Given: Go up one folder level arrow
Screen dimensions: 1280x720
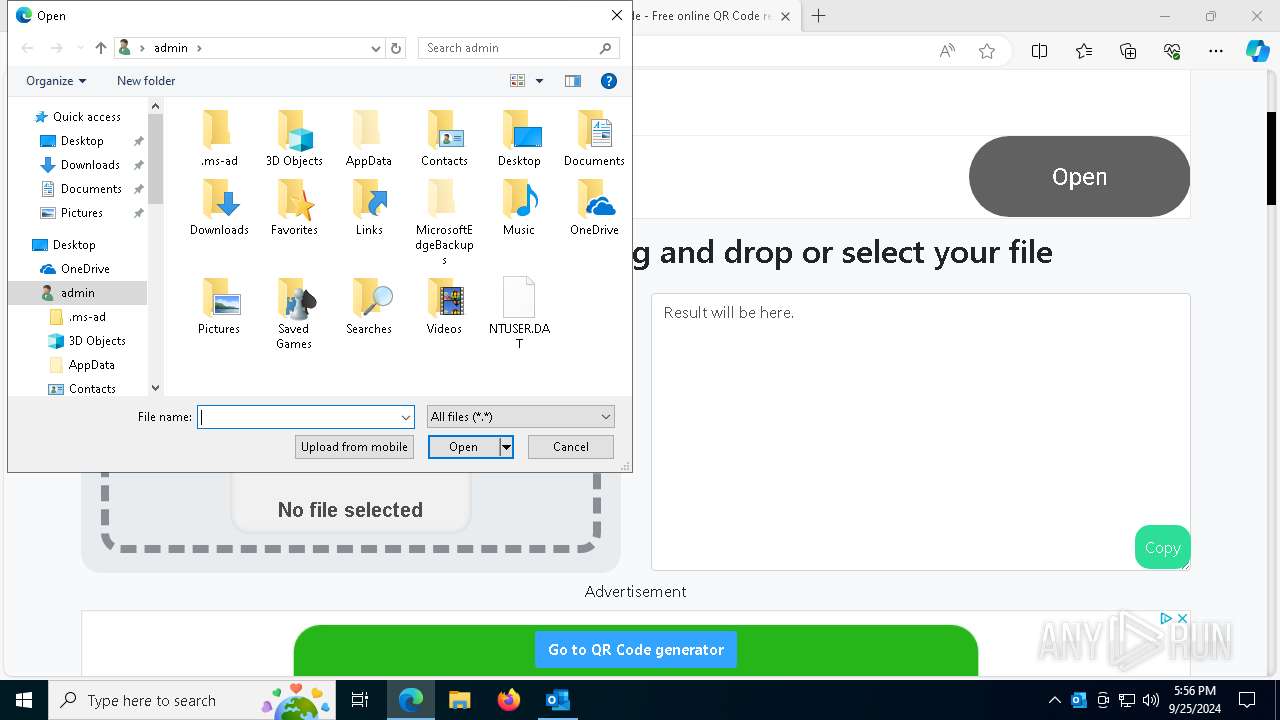Looking at the screenshot, I should click(x=101, y=48).
